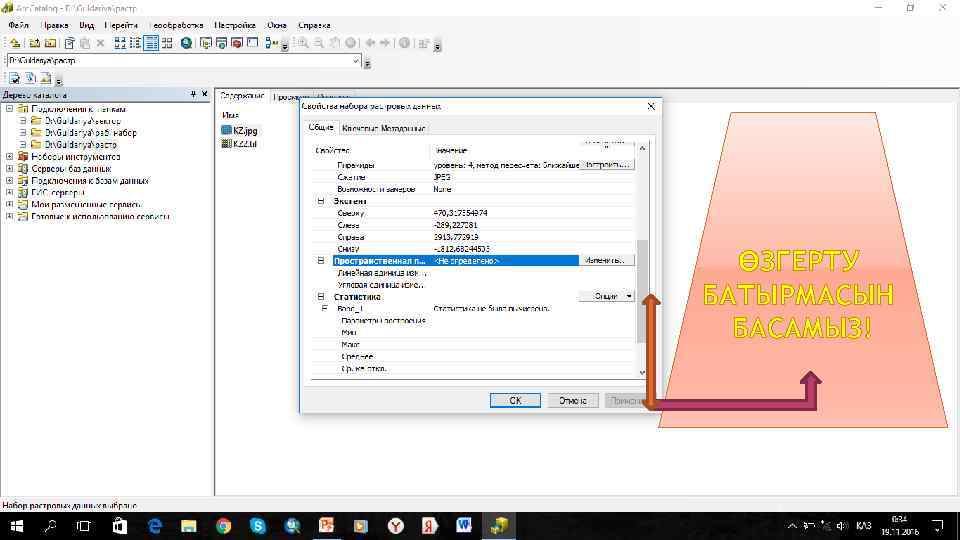Collapse the Экстент property group
The height and width of the screenshot is (540, 960).
click(x=320, y=201)
